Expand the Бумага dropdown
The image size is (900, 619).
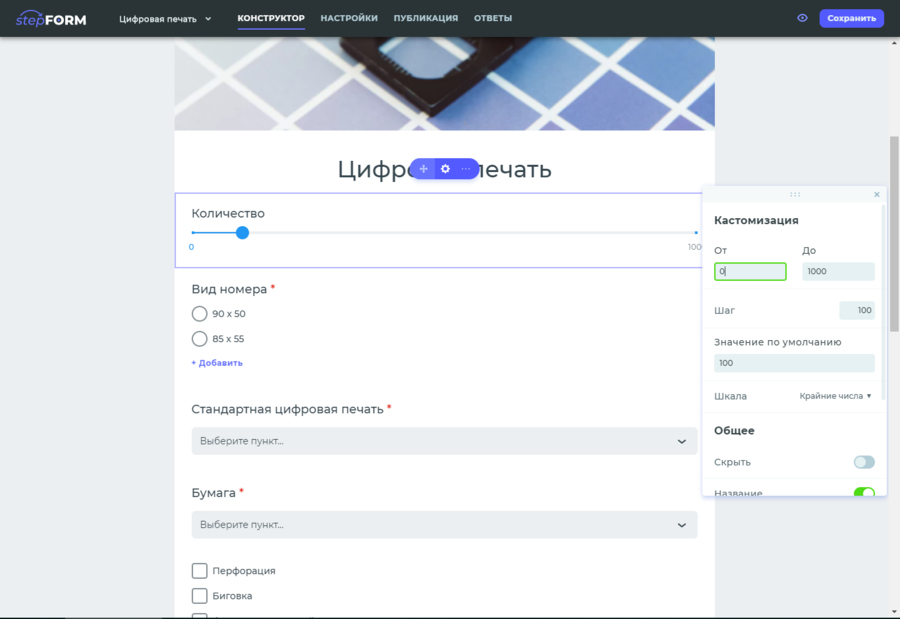[x=444, y=525]
